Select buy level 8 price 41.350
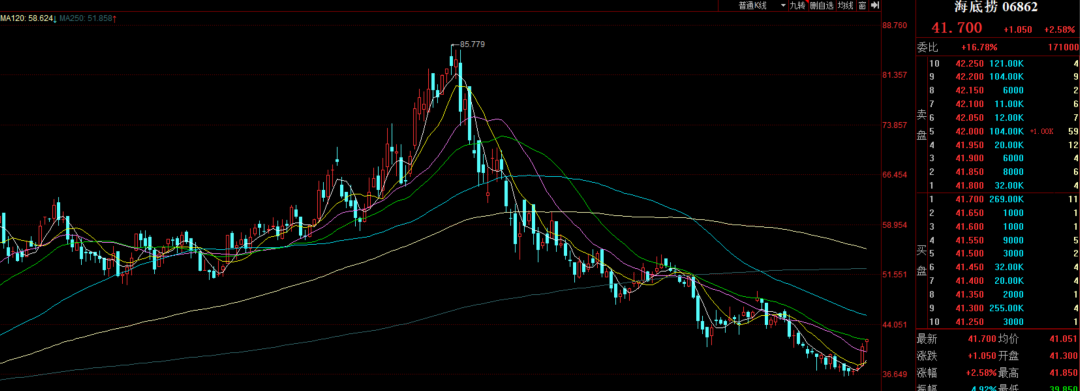The width and height of the screenshot is (1080, 391). pyautogui.click(x=969, y=295)
